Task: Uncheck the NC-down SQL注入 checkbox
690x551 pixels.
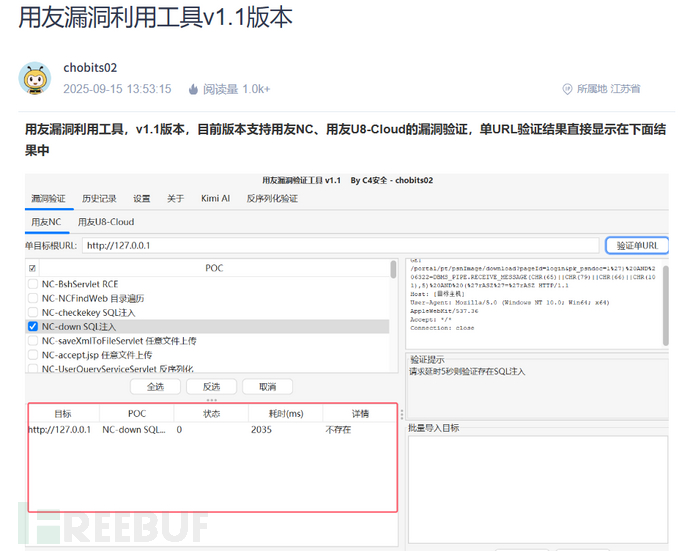Action: [x=33, y=326]
